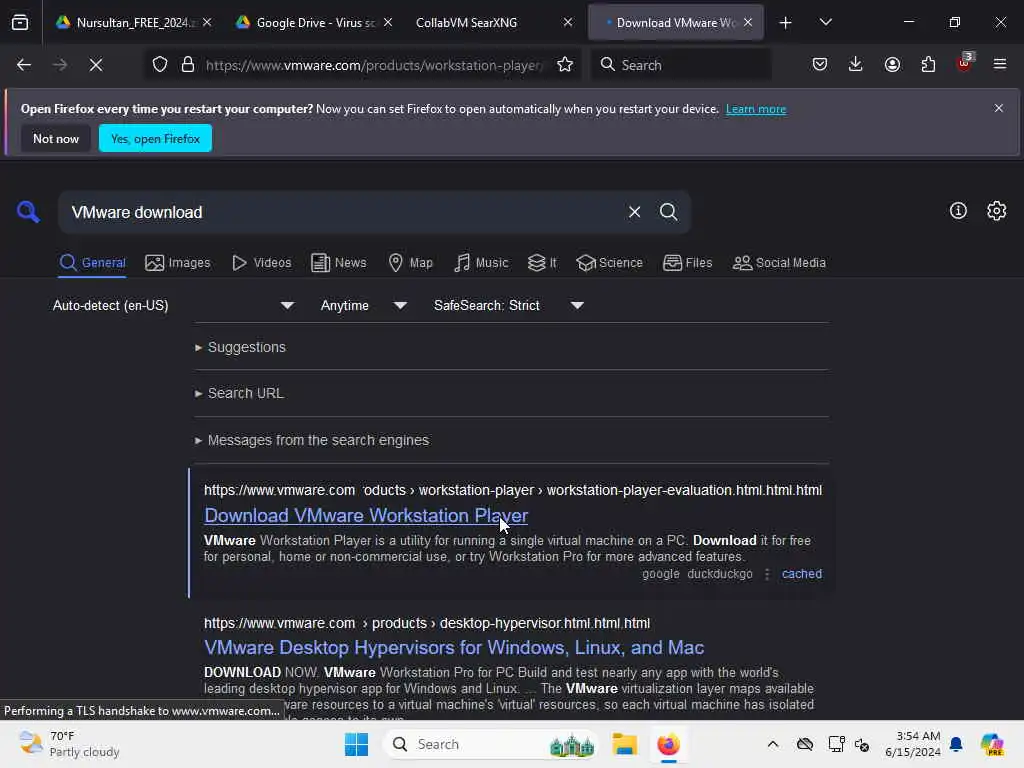
Task: Expand the Suggestions section
Action: coord(240,347)
